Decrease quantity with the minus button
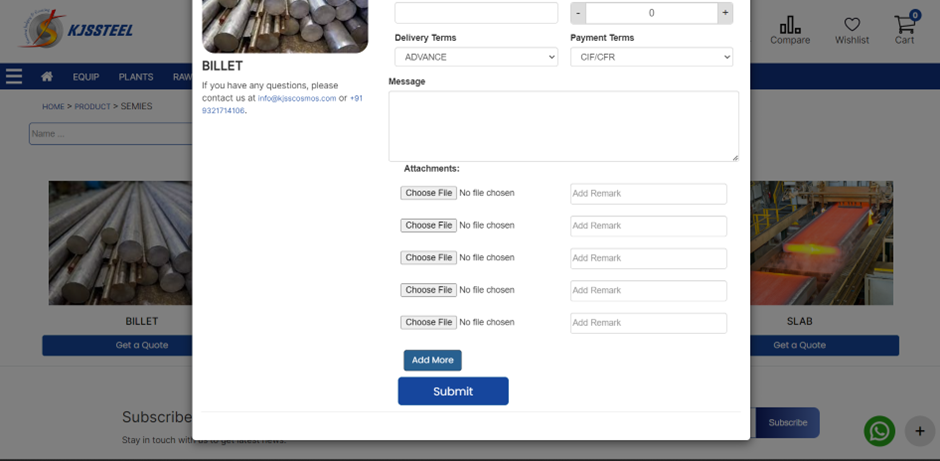Viewport: 940px width, 461px height. point(578,13)
